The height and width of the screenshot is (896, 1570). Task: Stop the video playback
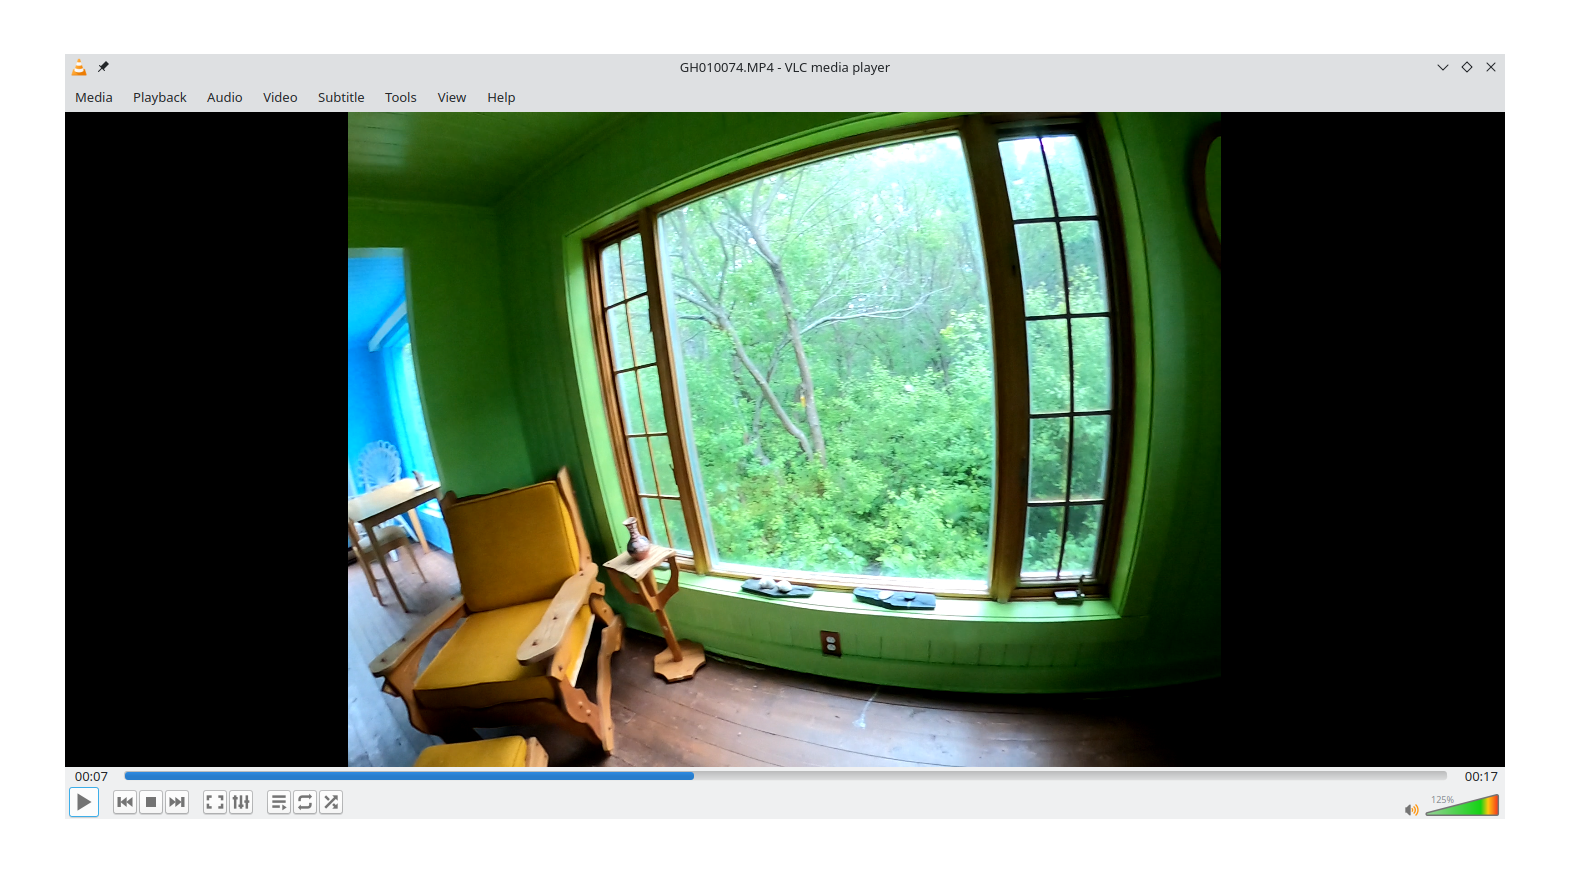coord(151,802)
